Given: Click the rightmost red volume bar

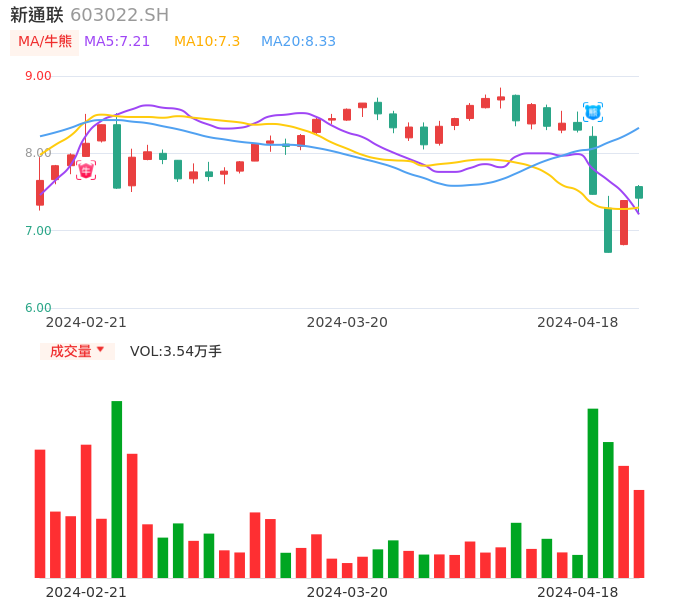Looking at the screenshot, I should (639, 533).
